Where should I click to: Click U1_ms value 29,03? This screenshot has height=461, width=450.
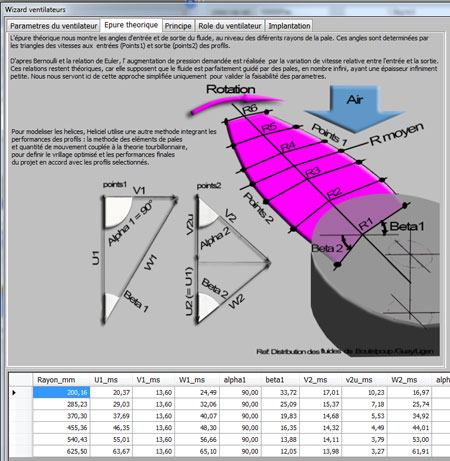pyautogui.click(x=111, y=404)
